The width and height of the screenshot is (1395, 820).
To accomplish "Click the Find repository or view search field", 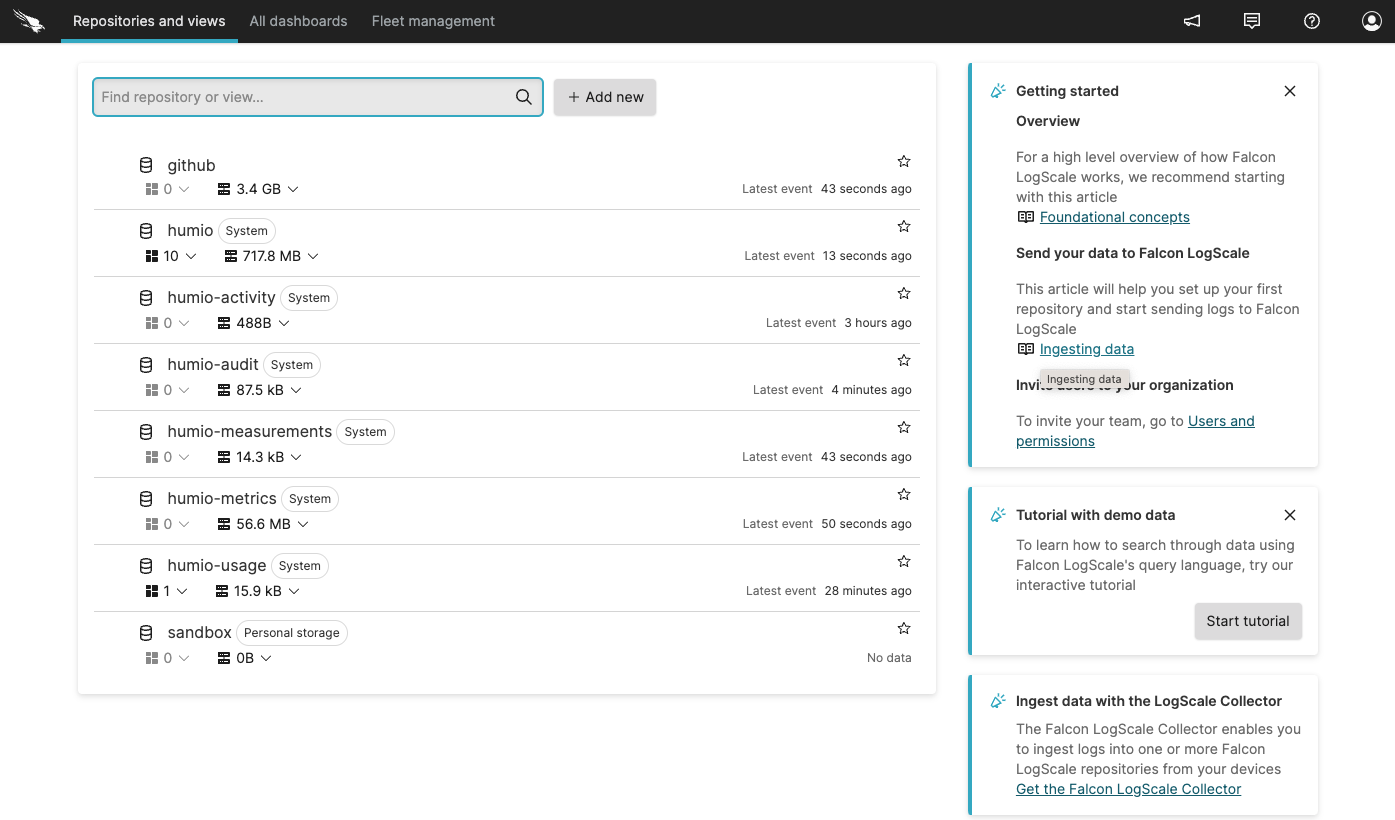I will tap(300, 96).
